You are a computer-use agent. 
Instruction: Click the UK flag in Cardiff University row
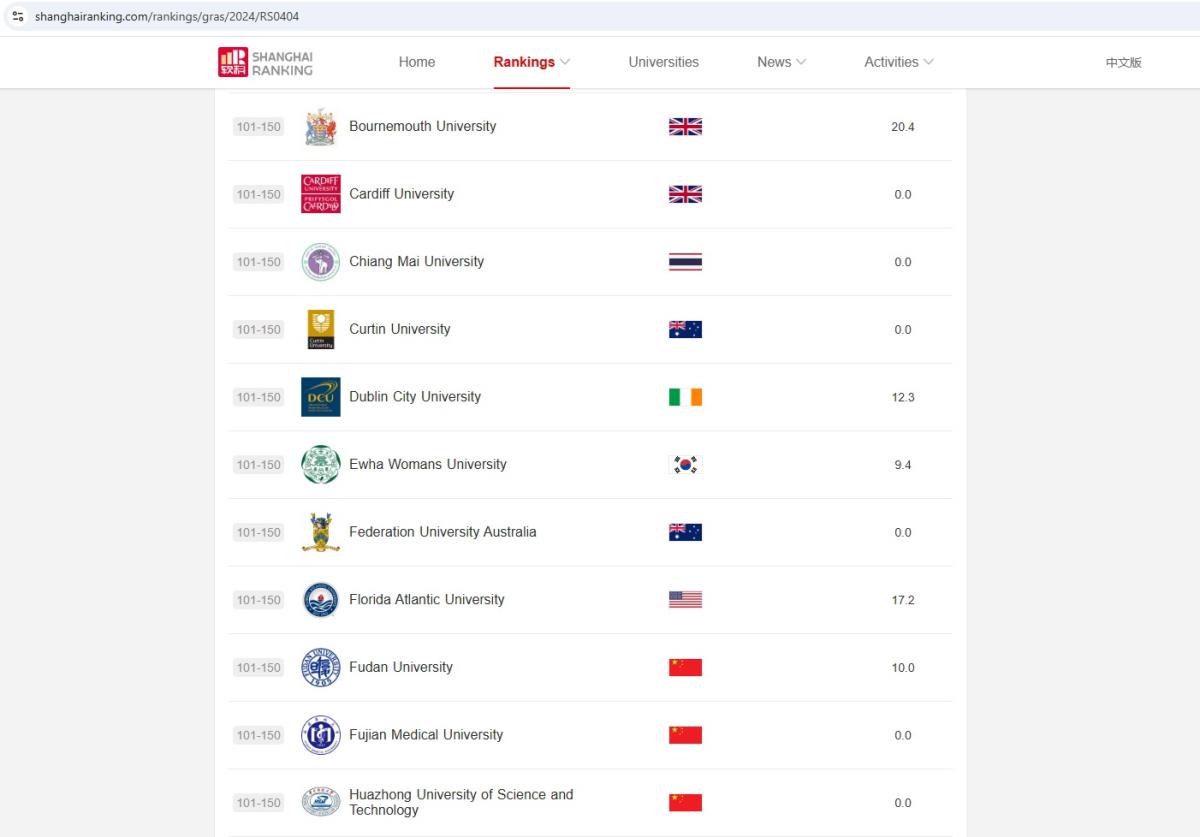(x=685, y=194)
